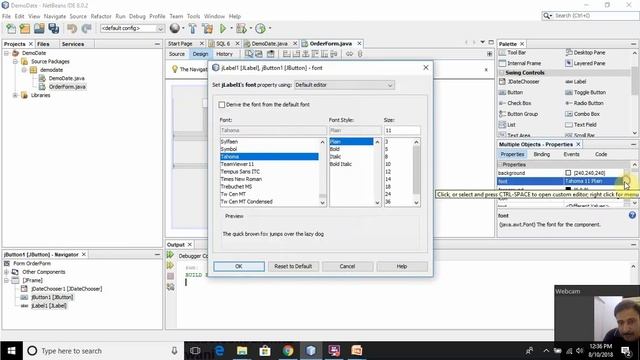
Task: Click the Undo toolbar icon
Action: click(72, 28)
